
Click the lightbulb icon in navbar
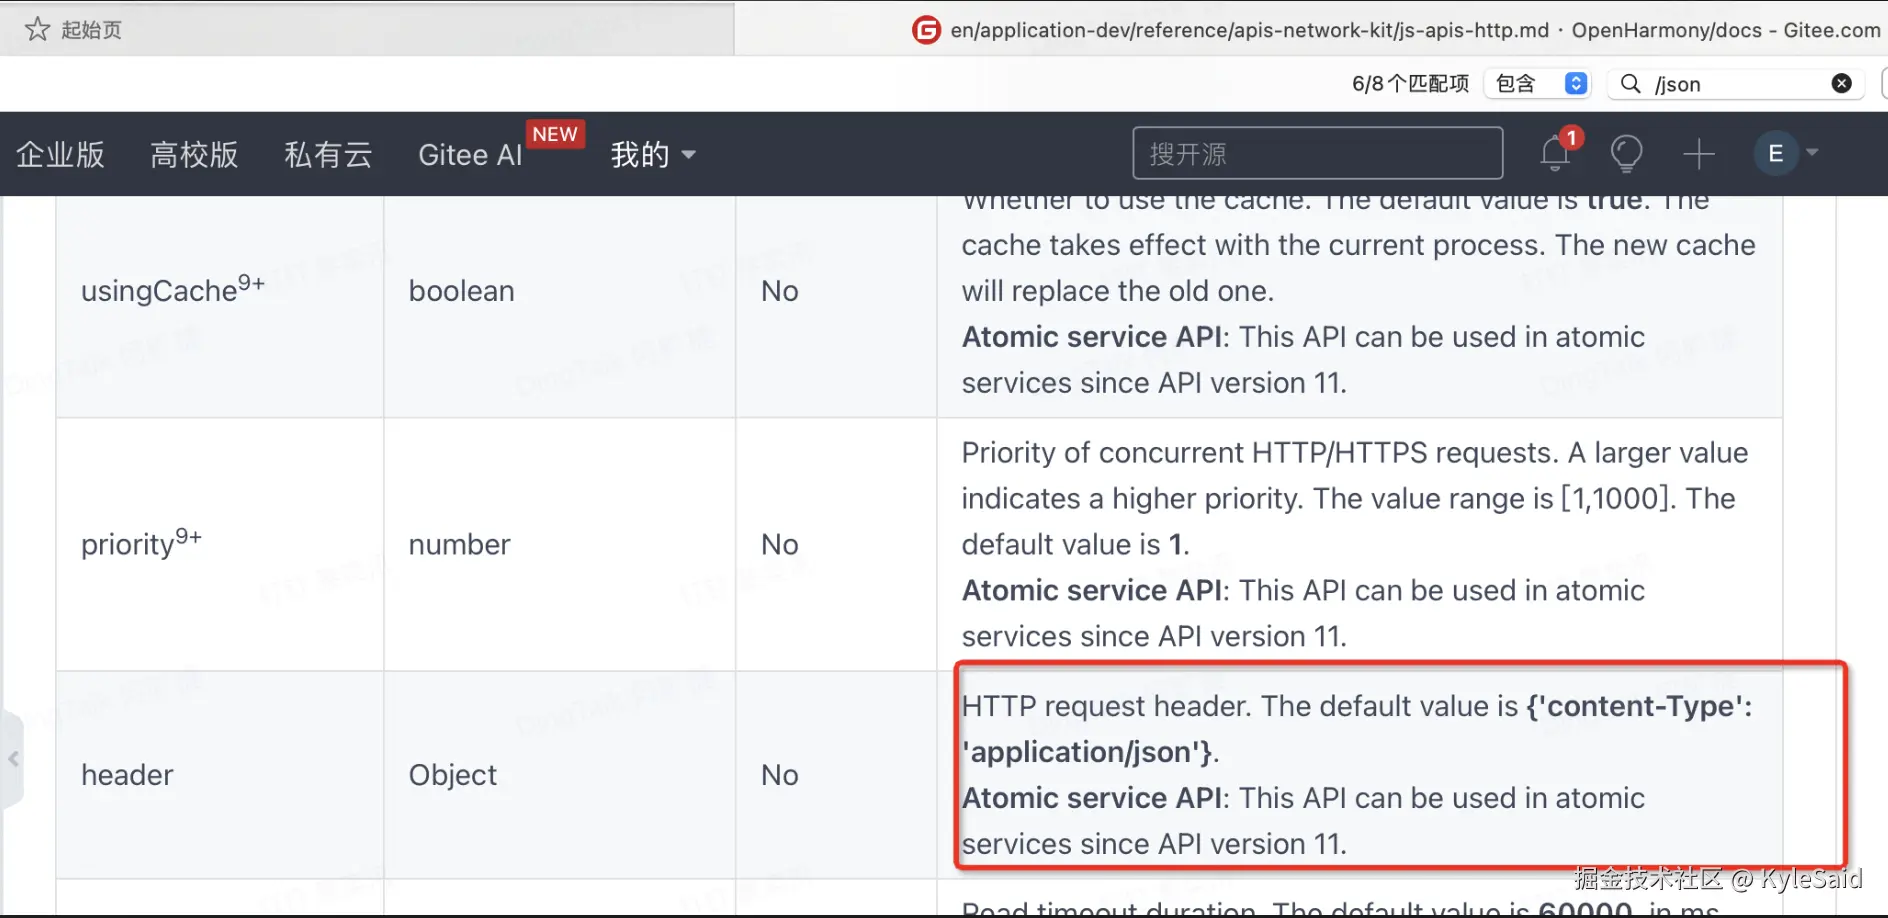point(1626,154)
